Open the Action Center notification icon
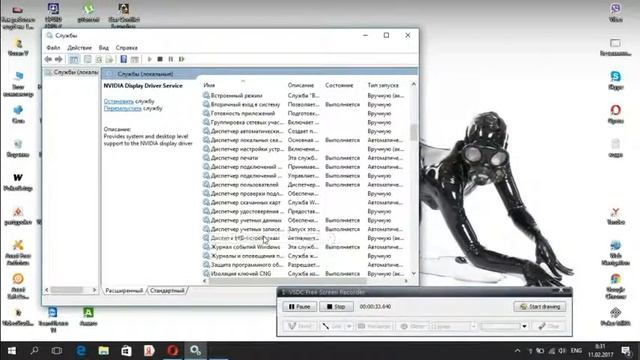This screenshot has height=360, width=640. coord(625,351)
